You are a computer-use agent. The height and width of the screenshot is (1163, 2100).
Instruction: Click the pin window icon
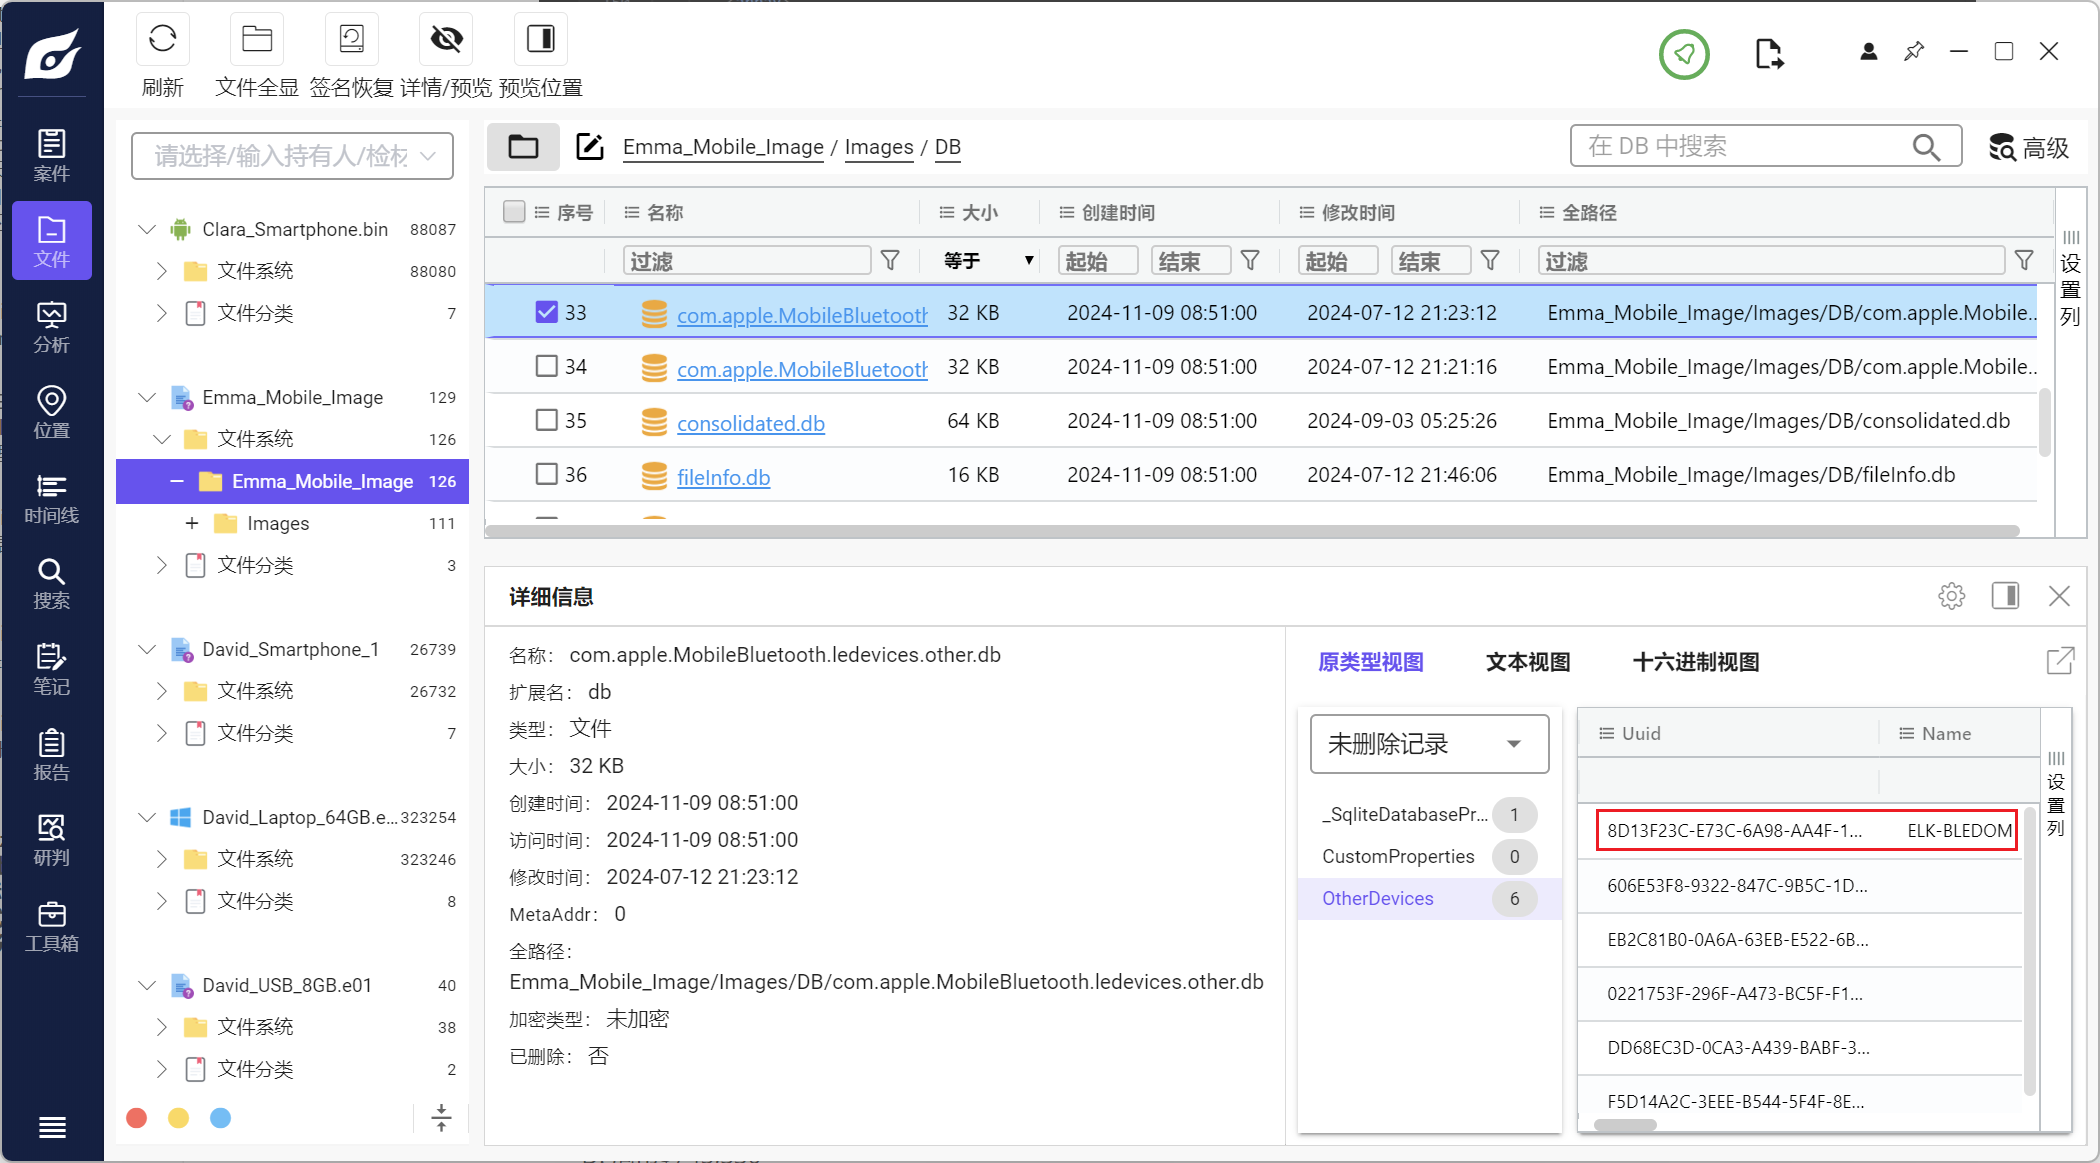click(1914, 51)
